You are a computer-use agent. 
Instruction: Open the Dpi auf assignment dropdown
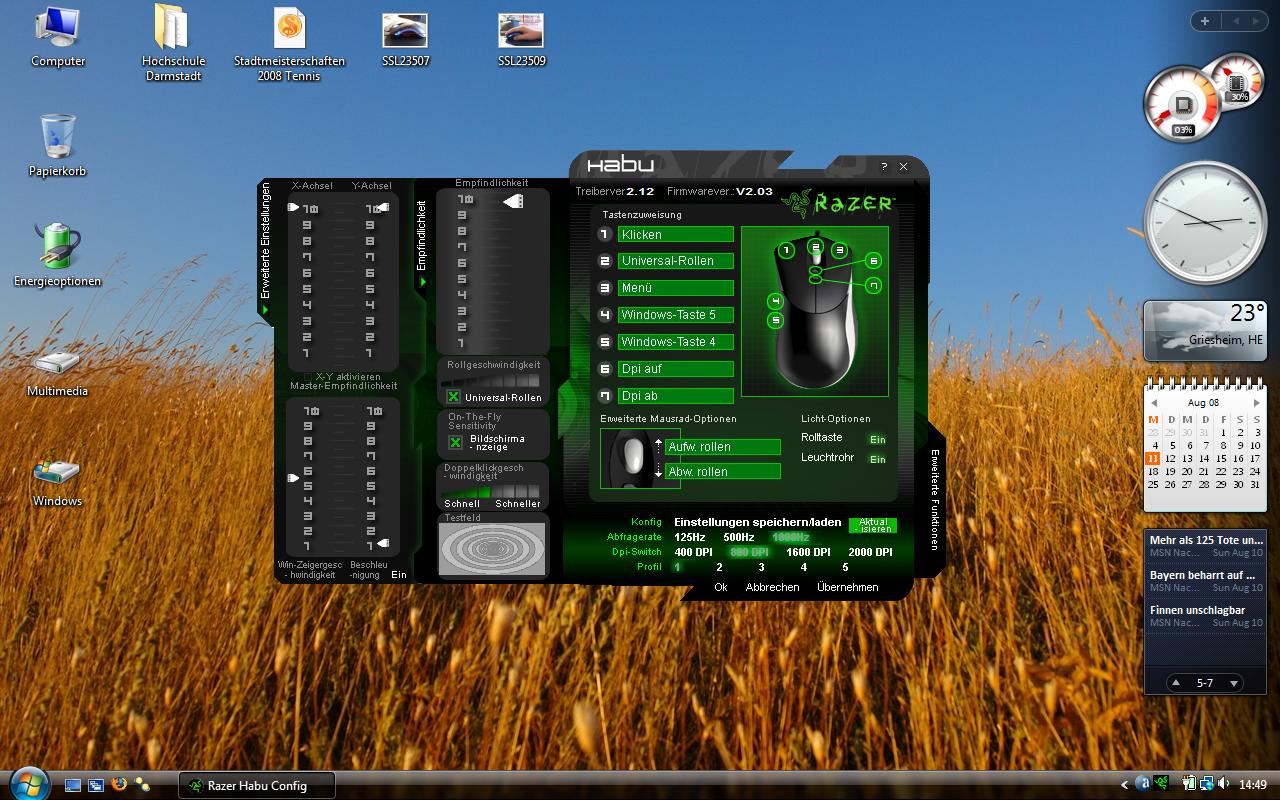(x=676, y=369)
